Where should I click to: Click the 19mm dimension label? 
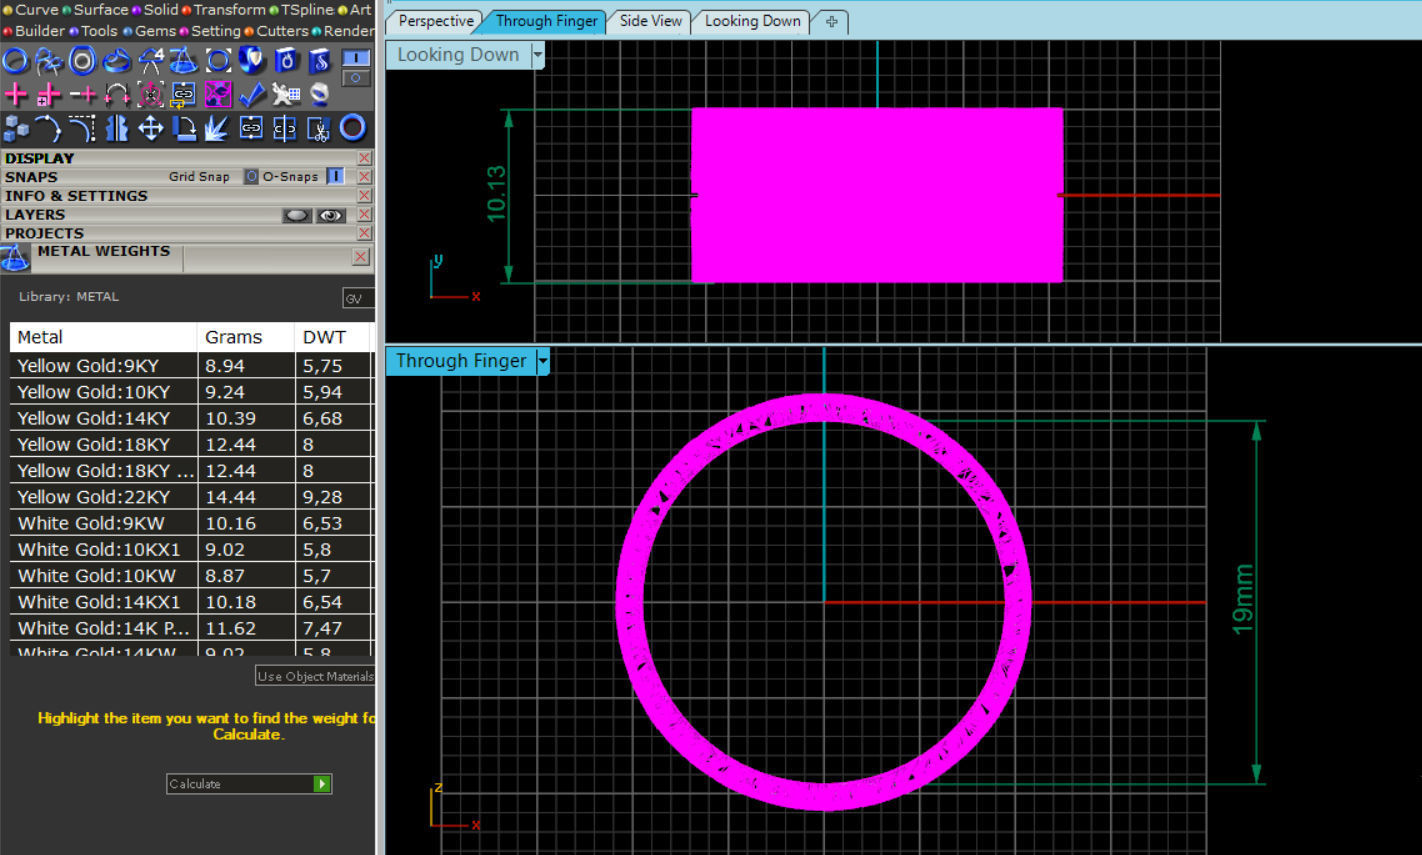[1241, 599]
